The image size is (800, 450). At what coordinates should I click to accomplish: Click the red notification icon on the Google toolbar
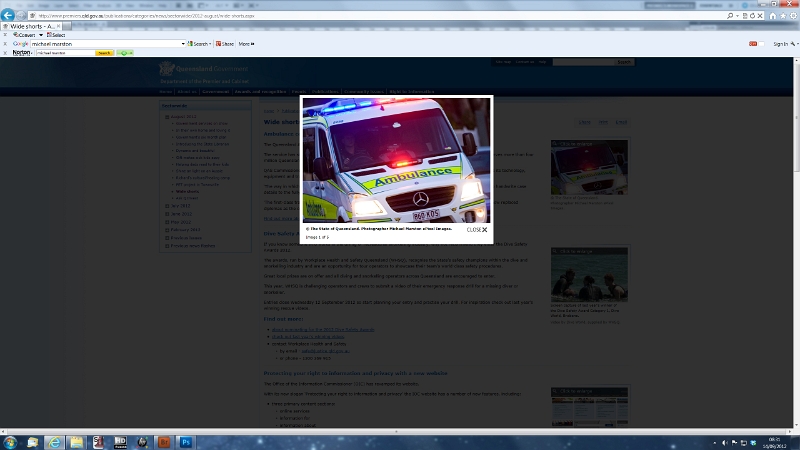click(753, 44)
